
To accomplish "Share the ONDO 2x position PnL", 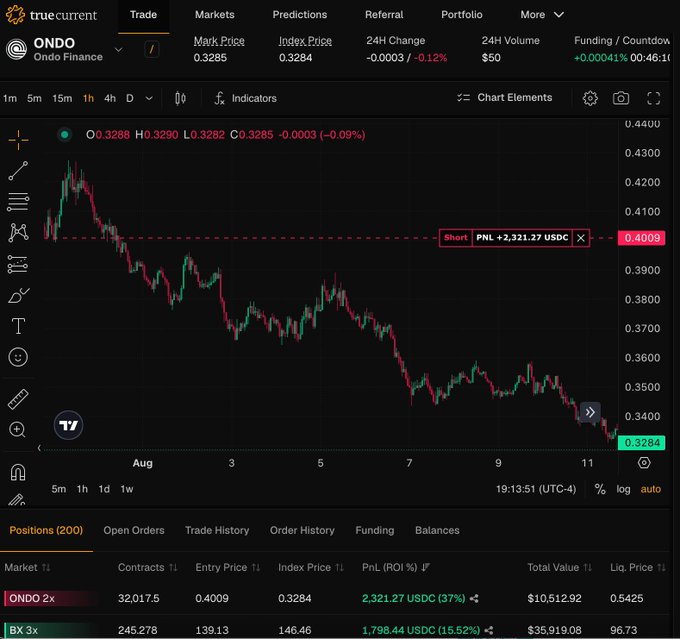I will [474, 599].
